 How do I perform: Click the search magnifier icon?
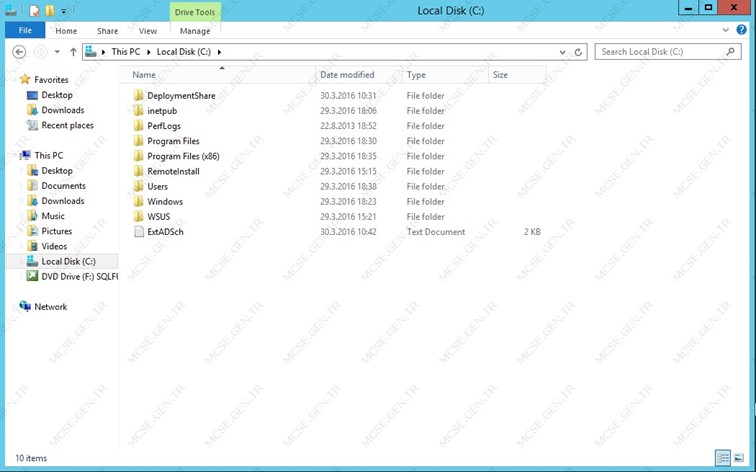[x=731, y=51]
